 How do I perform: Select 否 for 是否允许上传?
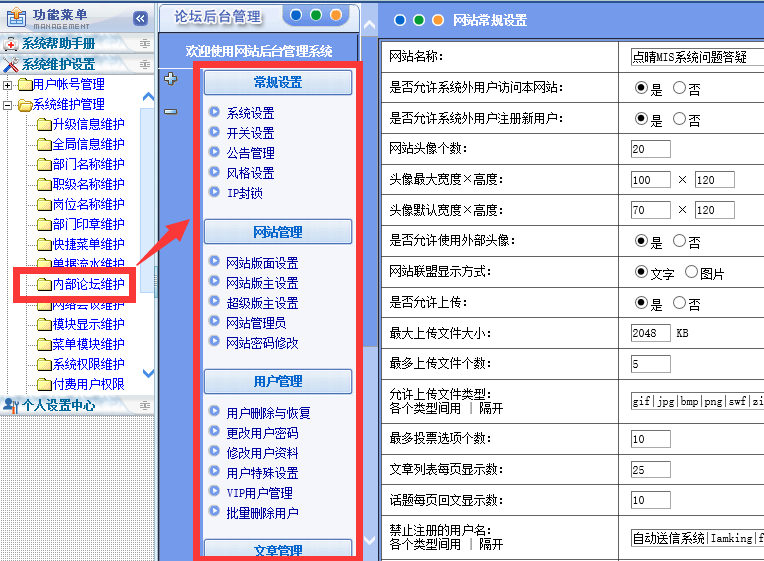pos(680,303)
